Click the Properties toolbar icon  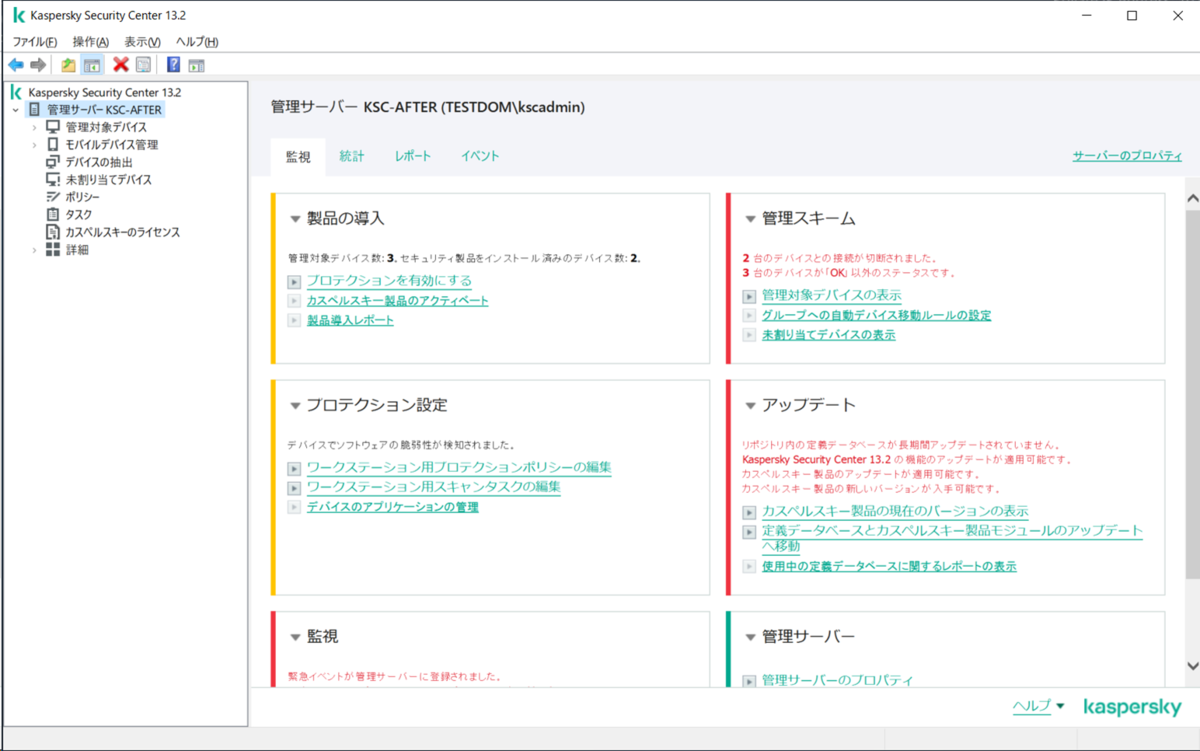coord(143,65)
